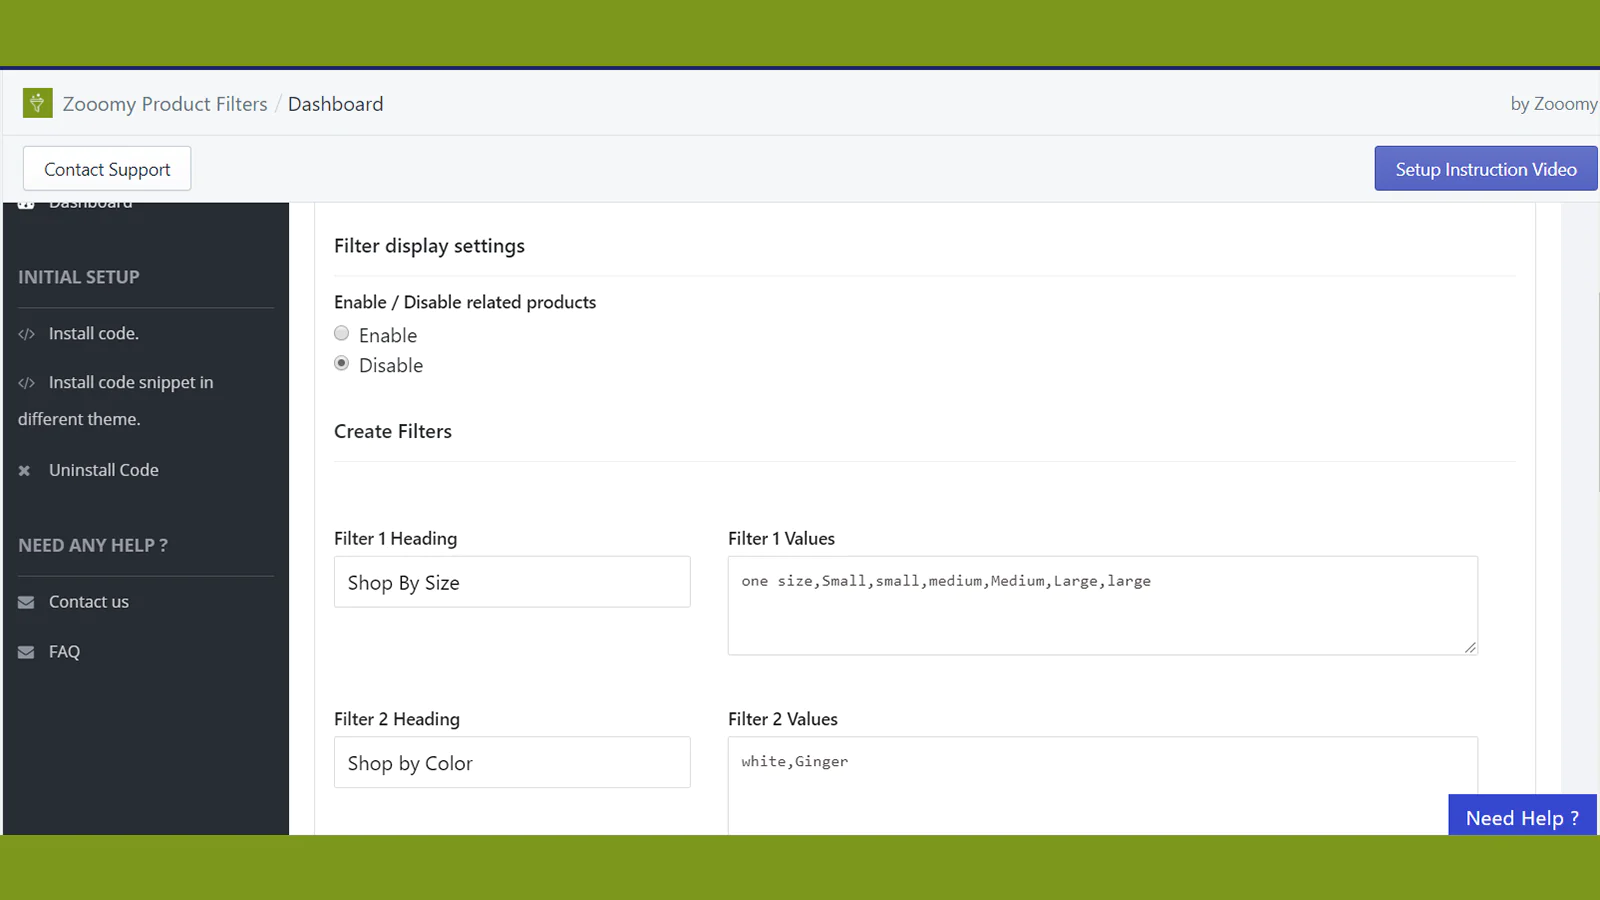This screenshot has height=900, width=1600.
Task: Open Uninstall Code in sidebar
Action: pyautogui.click(x=103, y=470)
